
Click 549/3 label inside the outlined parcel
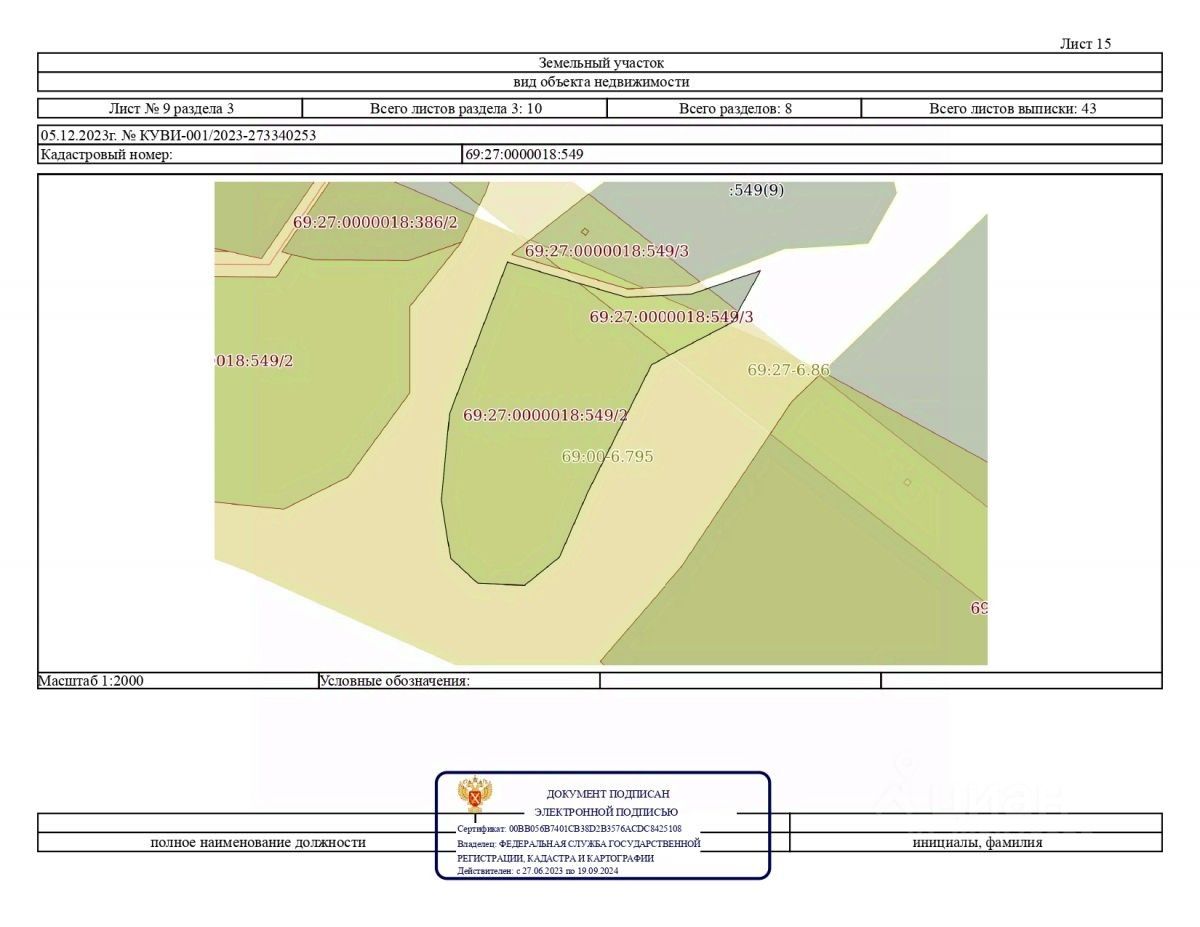[671, 317]
